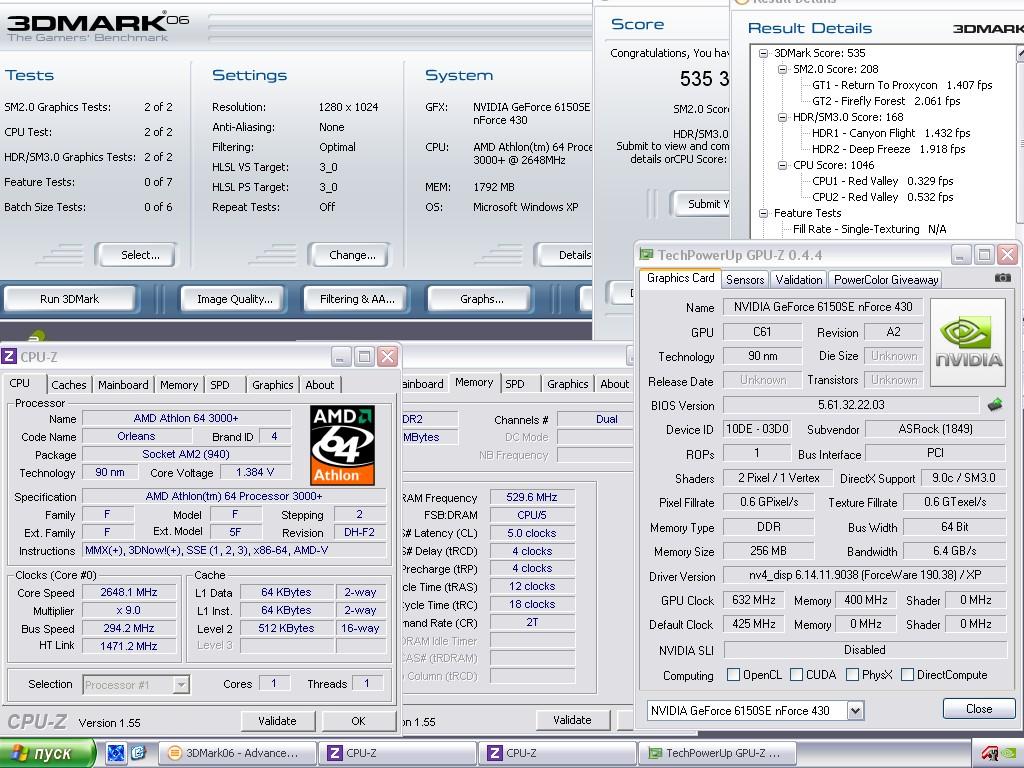The height and width of the screenshot is (768, 1024).
Task: Collapse the CPU Score tree node
Action: point(782,165)
